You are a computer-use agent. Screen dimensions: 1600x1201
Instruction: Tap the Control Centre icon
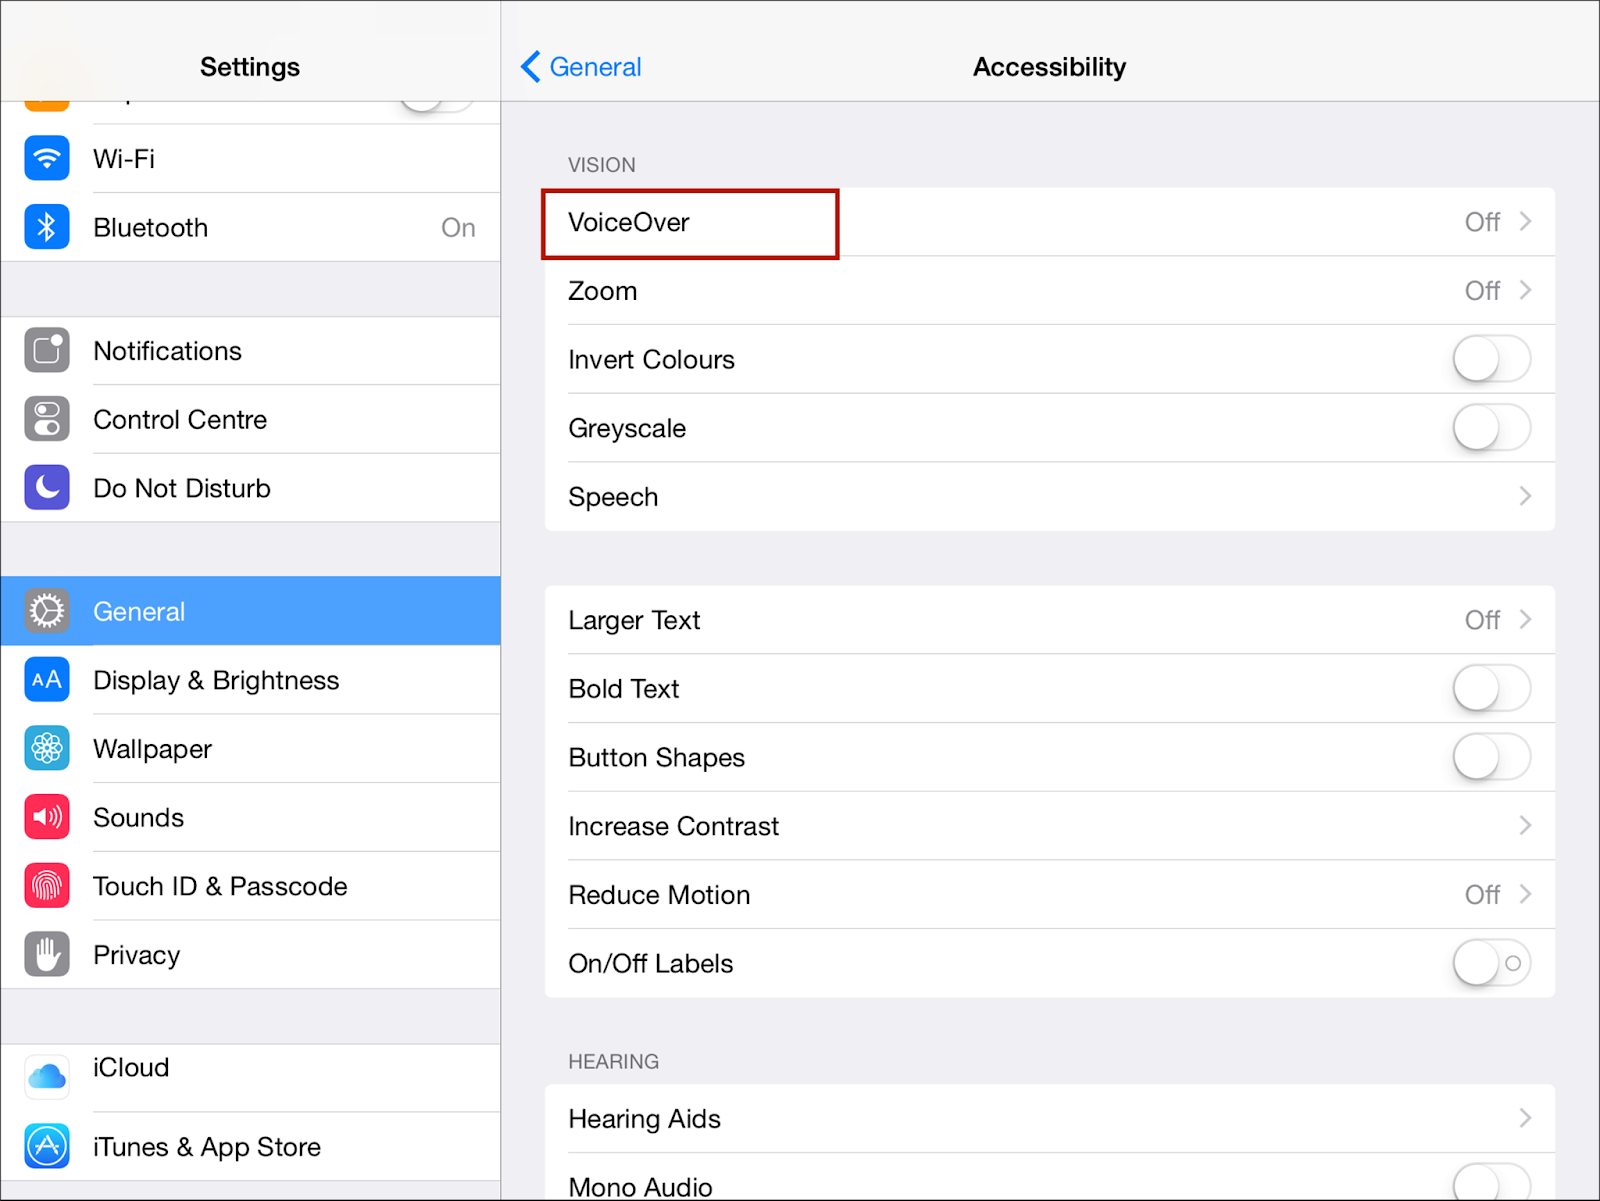pos(47,419)
